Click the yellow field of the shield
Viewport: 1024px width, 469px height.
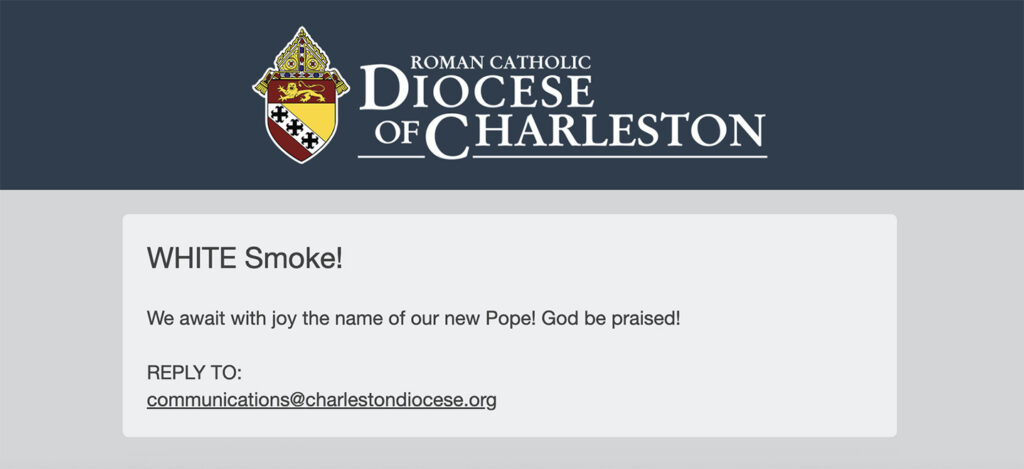(x=319, y=119)
